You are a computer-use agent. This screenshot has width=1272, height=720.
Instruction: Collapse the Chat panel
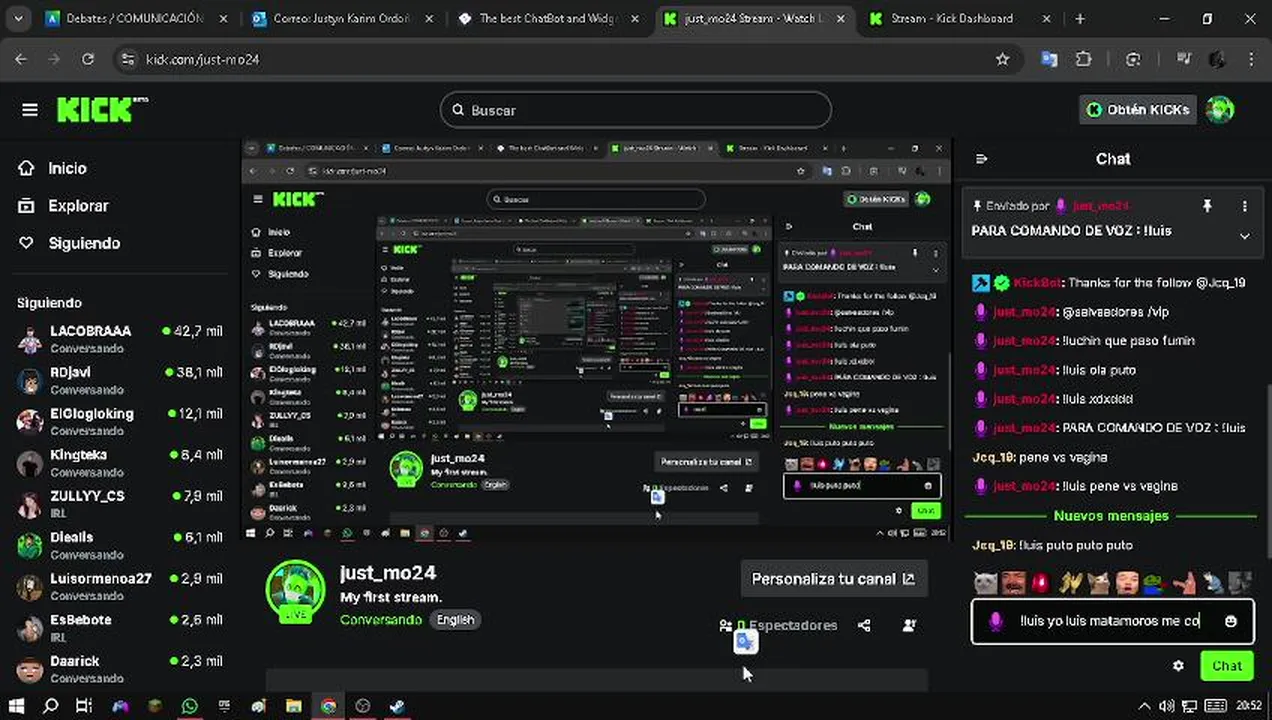tap(981, 159)
